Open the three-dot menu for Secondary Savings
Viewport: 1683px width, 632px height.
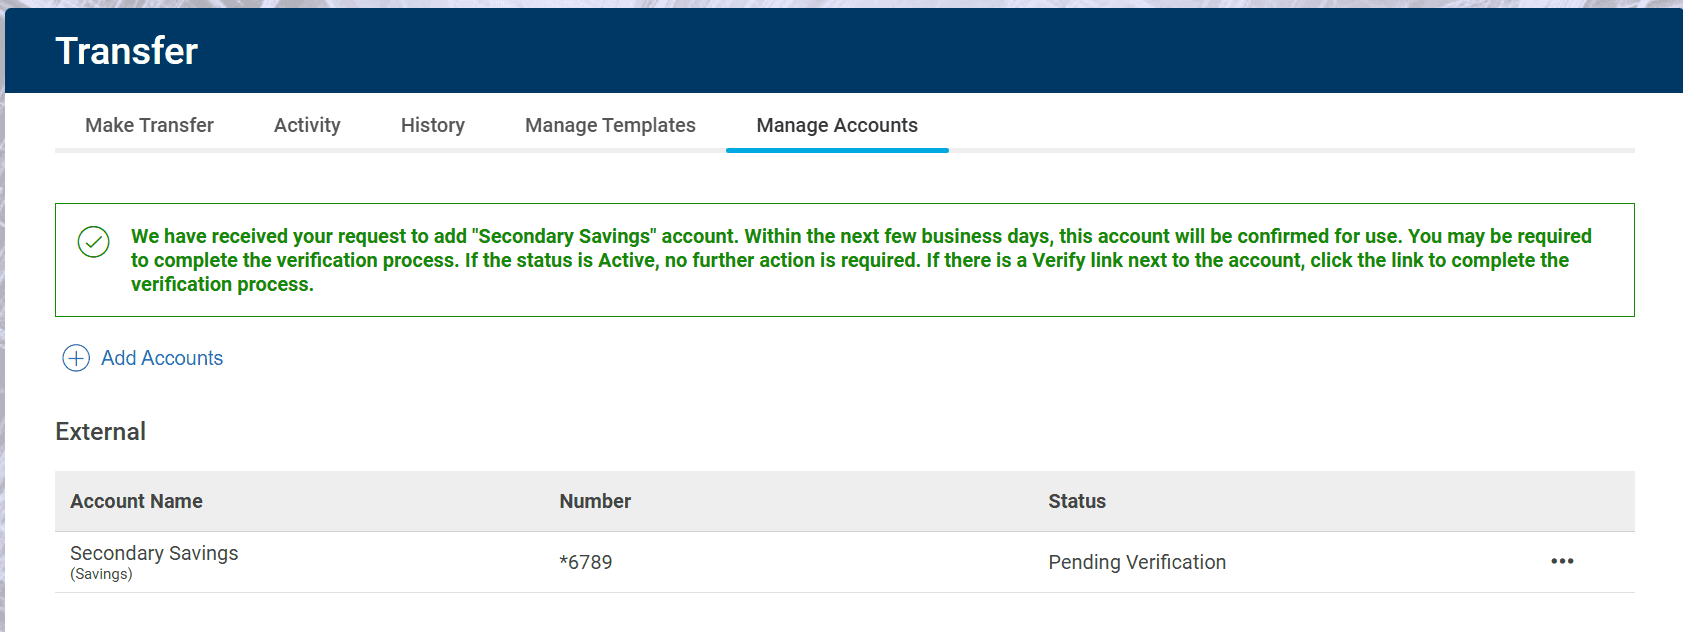(x=1562, y=562)
